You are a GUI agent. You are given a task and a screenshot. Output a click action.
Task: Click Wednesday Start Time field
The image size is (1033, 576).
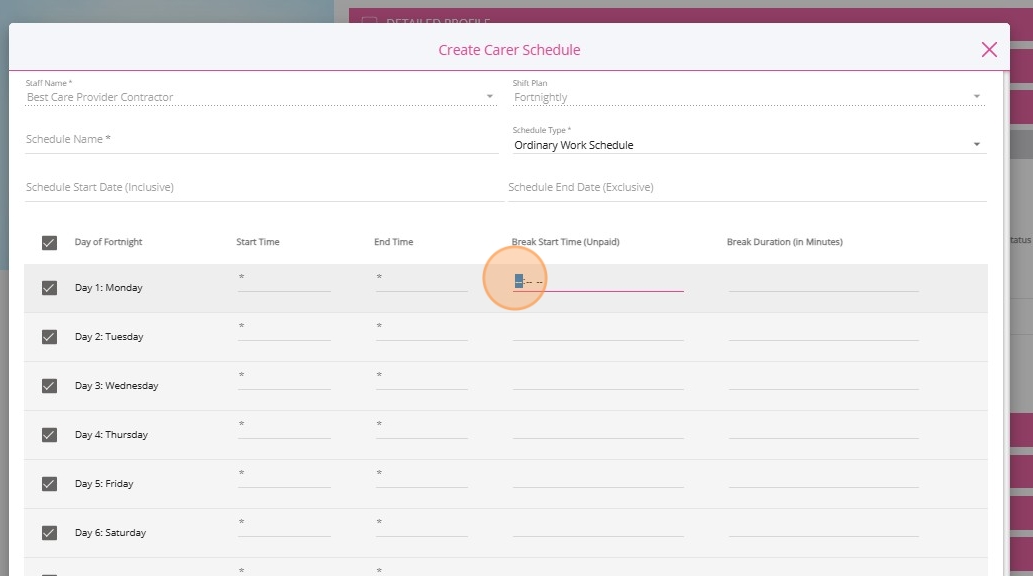tap(284, 380)
